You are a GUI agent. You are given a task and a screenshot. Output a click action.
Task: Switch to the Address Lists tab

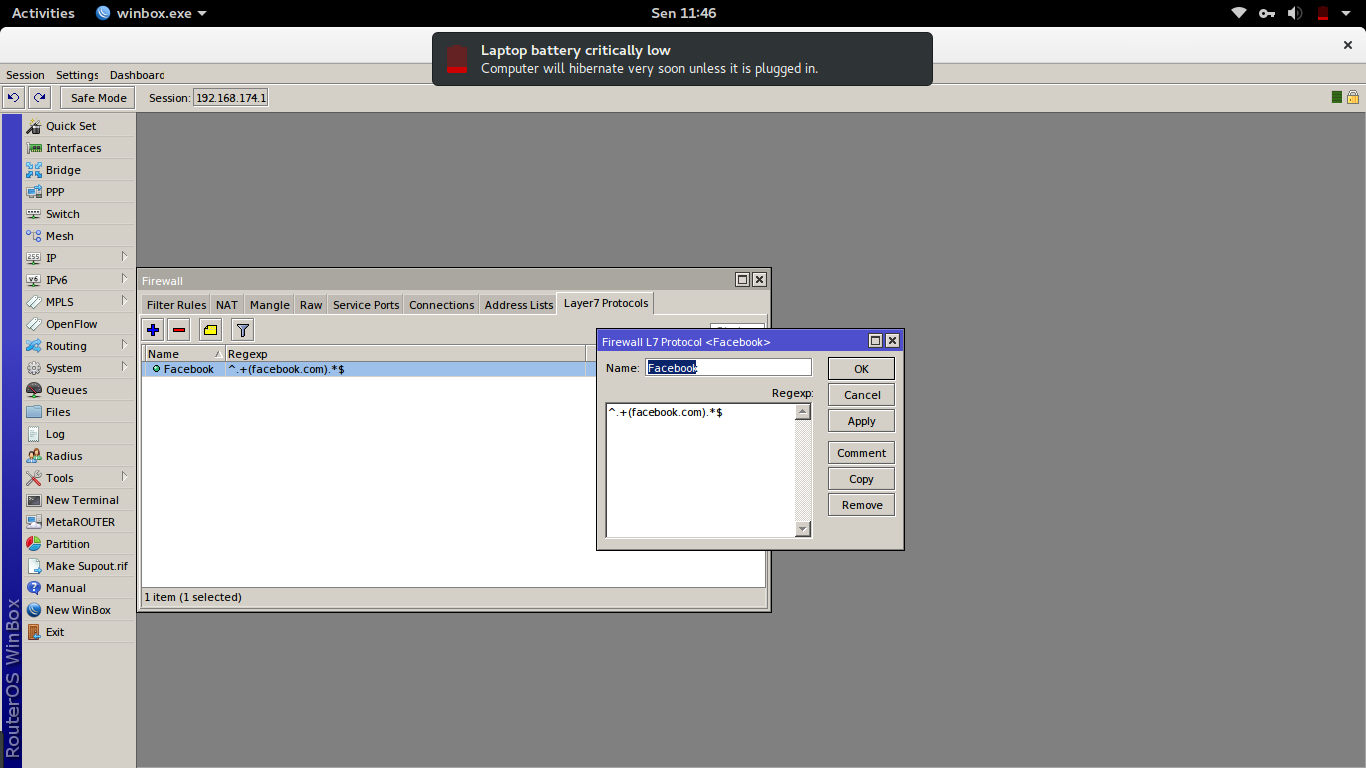click(518, 305)
